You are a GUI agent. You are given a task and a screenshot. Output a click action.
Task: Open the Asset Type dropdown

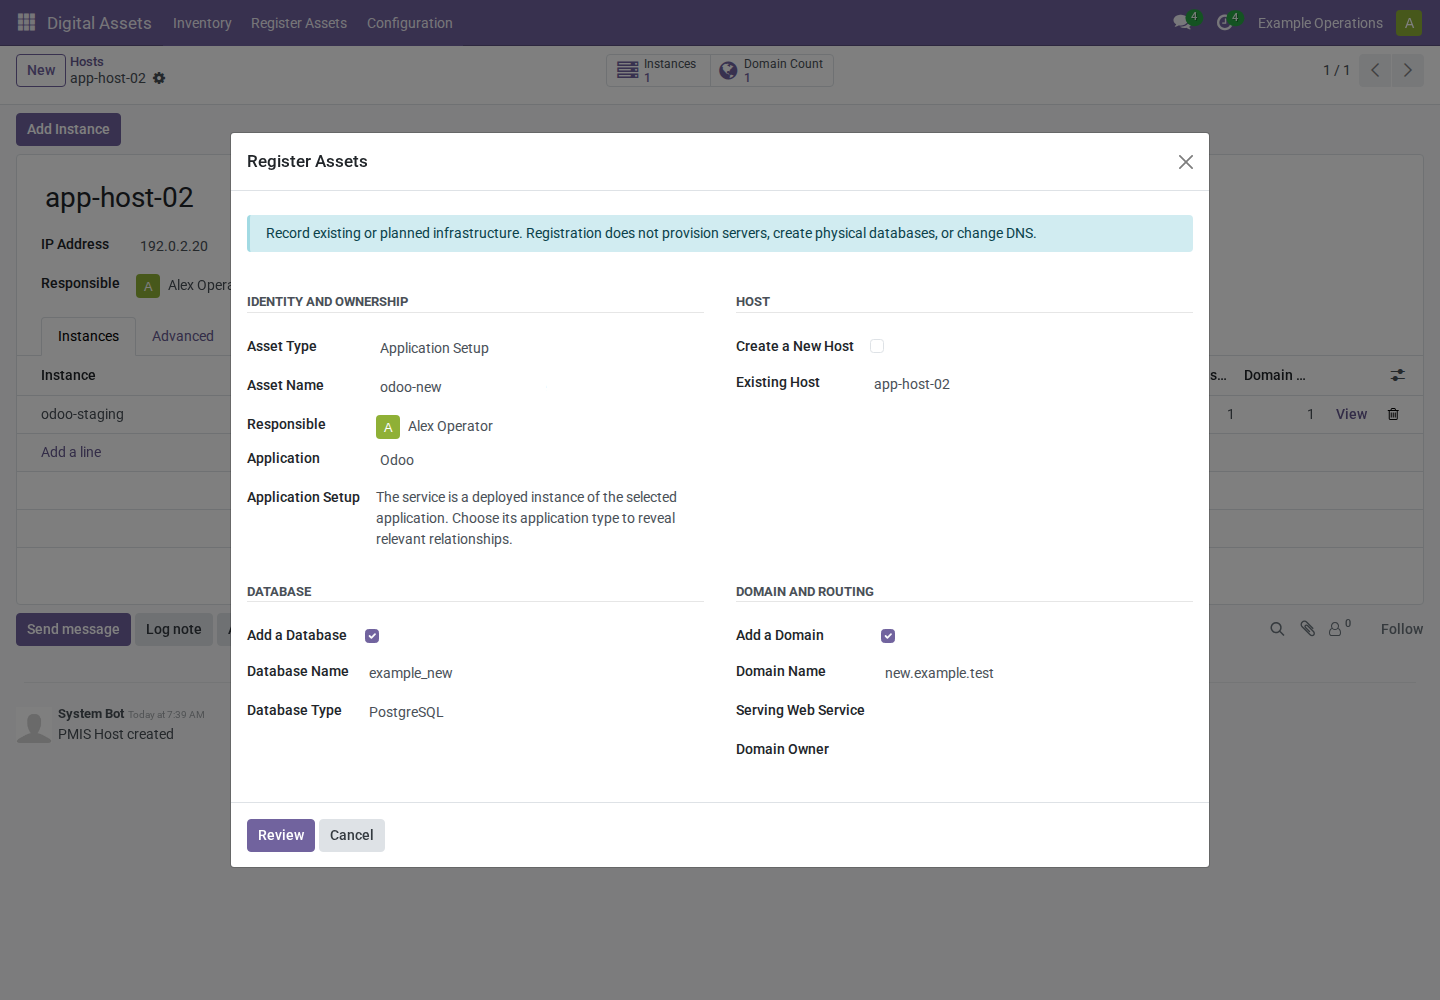click(540, 348)
